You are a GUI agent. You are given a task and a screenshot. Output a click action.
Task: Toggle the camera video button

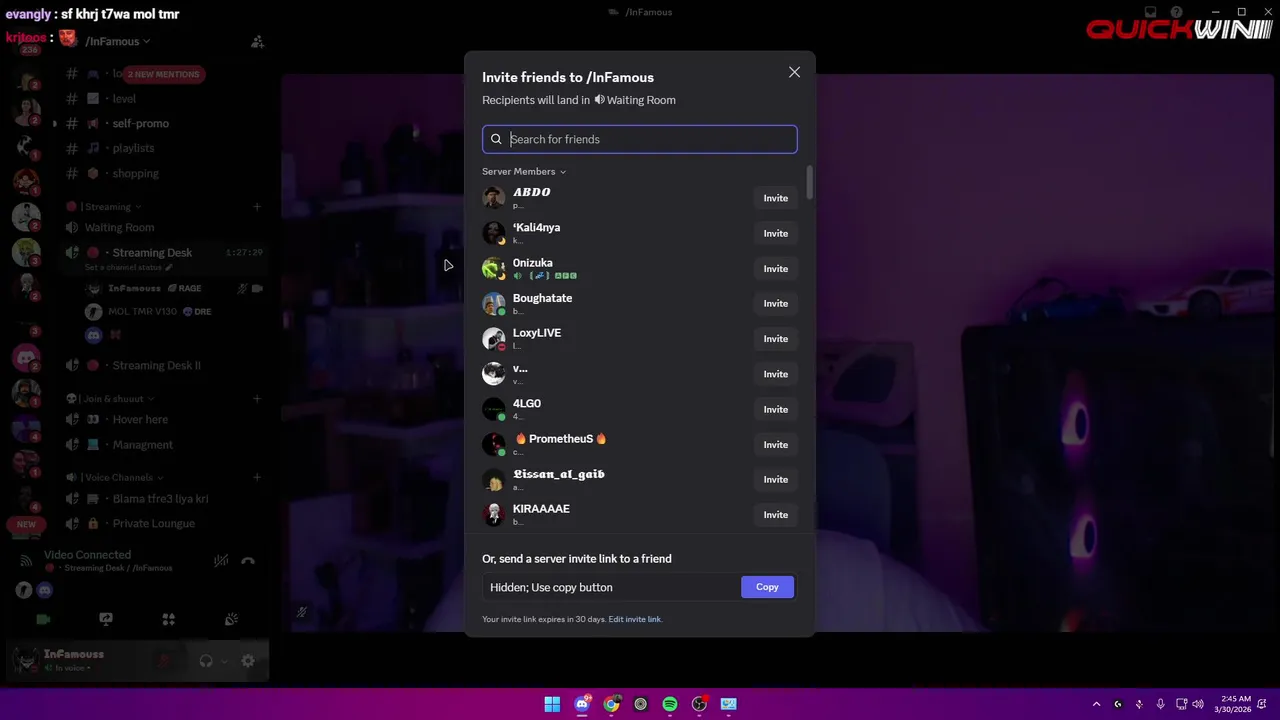coord(43,619)
